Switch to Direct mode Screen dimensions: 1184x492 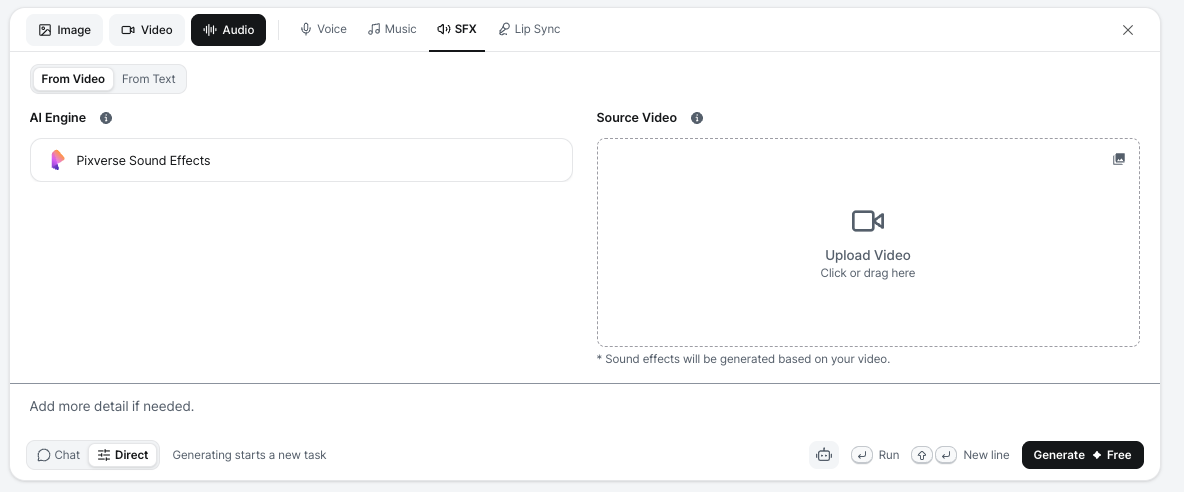(123, 455)
